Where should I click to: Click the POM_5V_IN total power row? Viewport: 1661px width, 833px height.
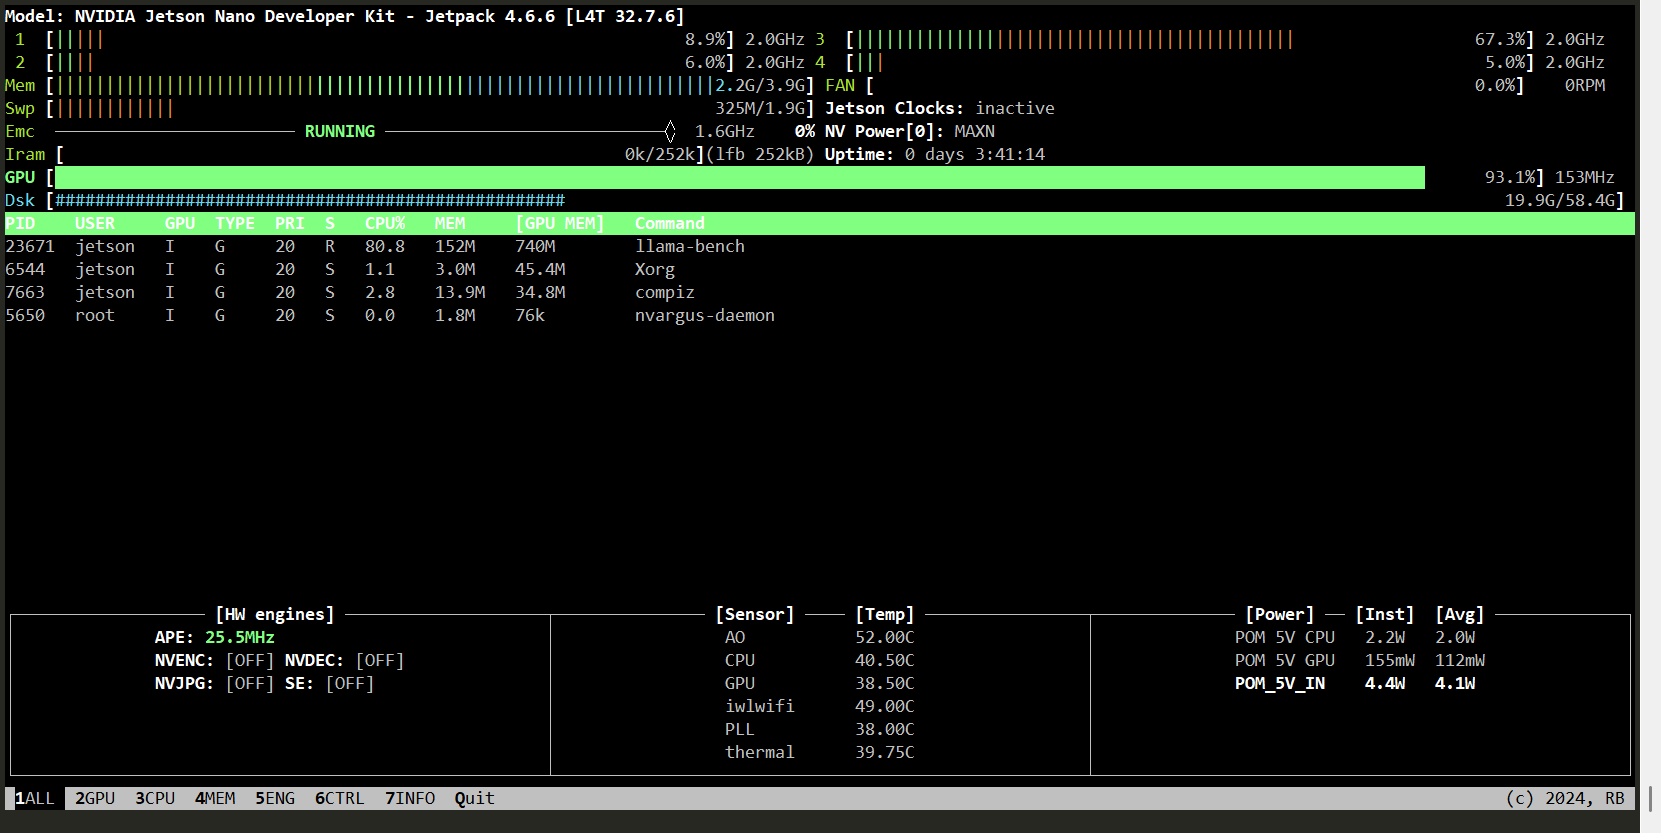(x=1355, y=684)
